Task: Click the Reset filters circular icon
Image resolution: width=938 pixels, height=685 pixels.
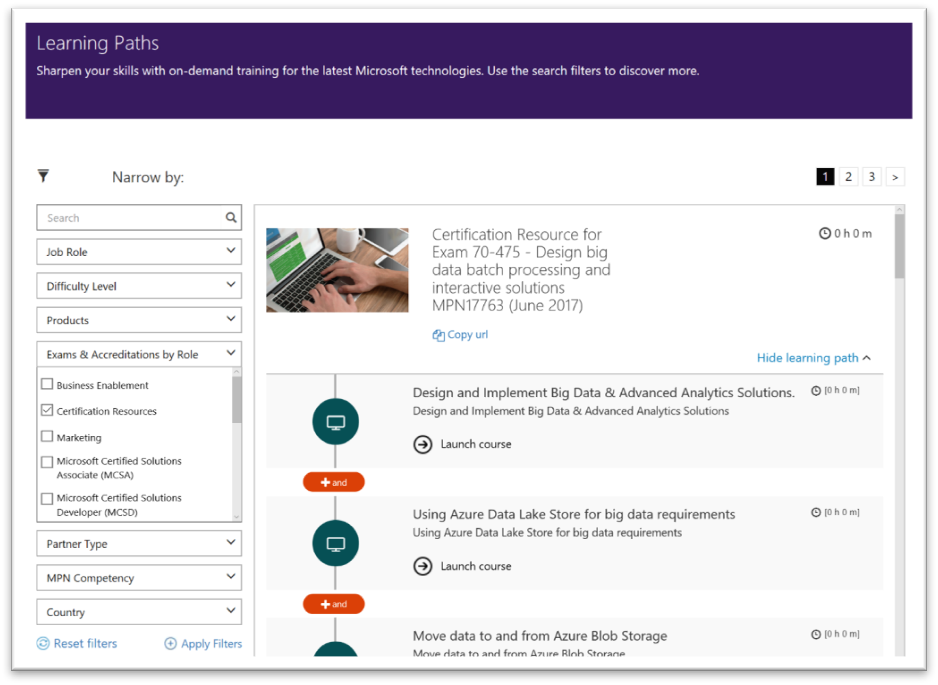Action: (43, 644)
